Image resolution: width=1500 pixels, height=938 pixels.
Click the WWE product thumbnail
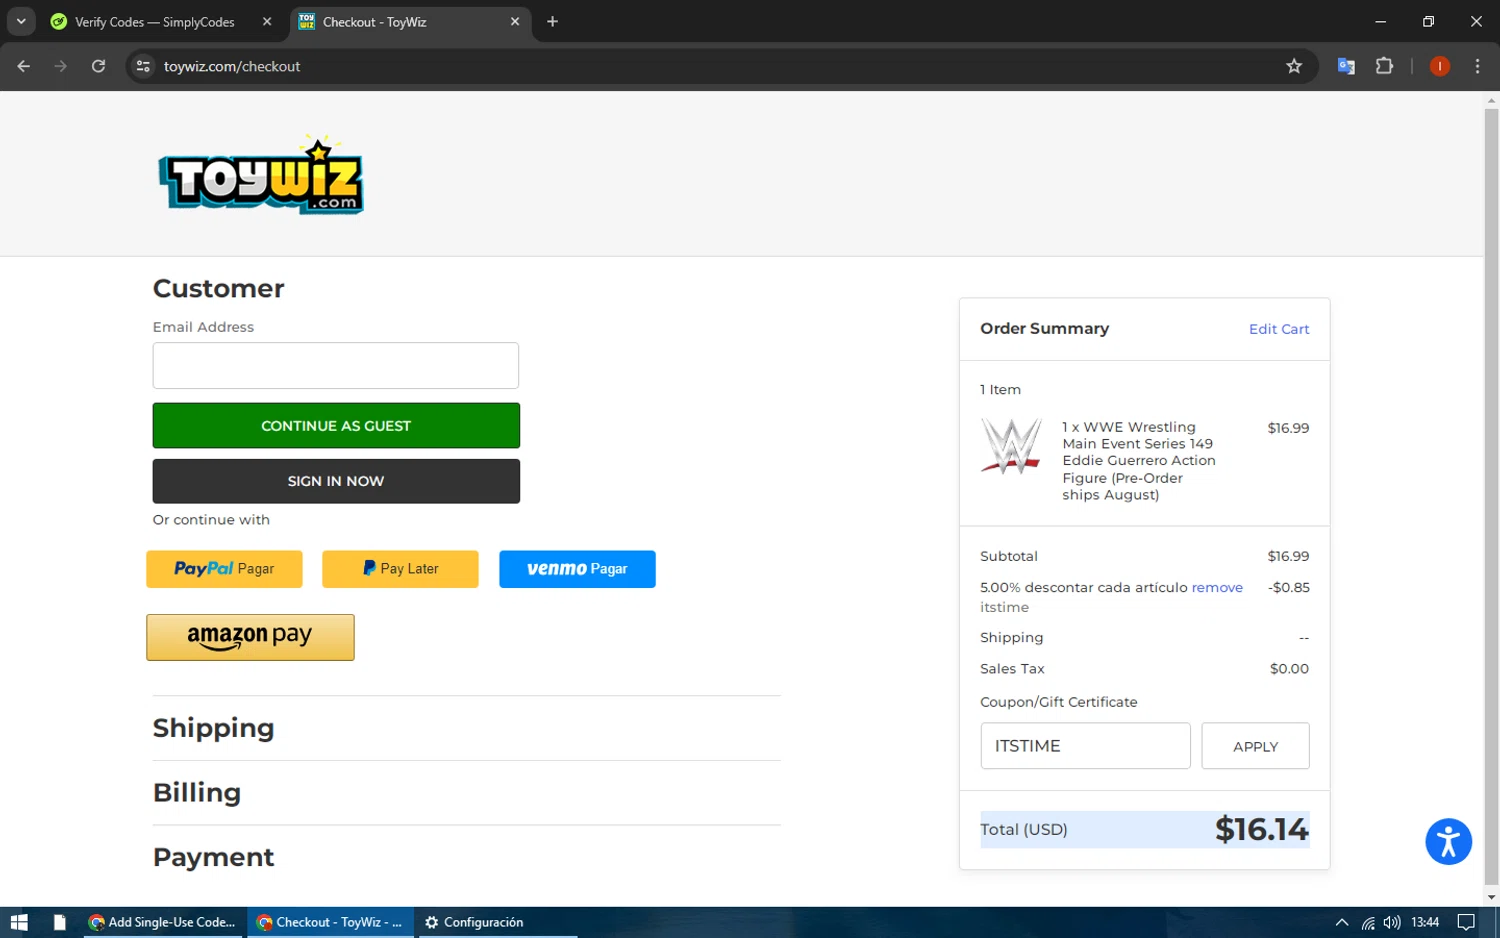1011,446
